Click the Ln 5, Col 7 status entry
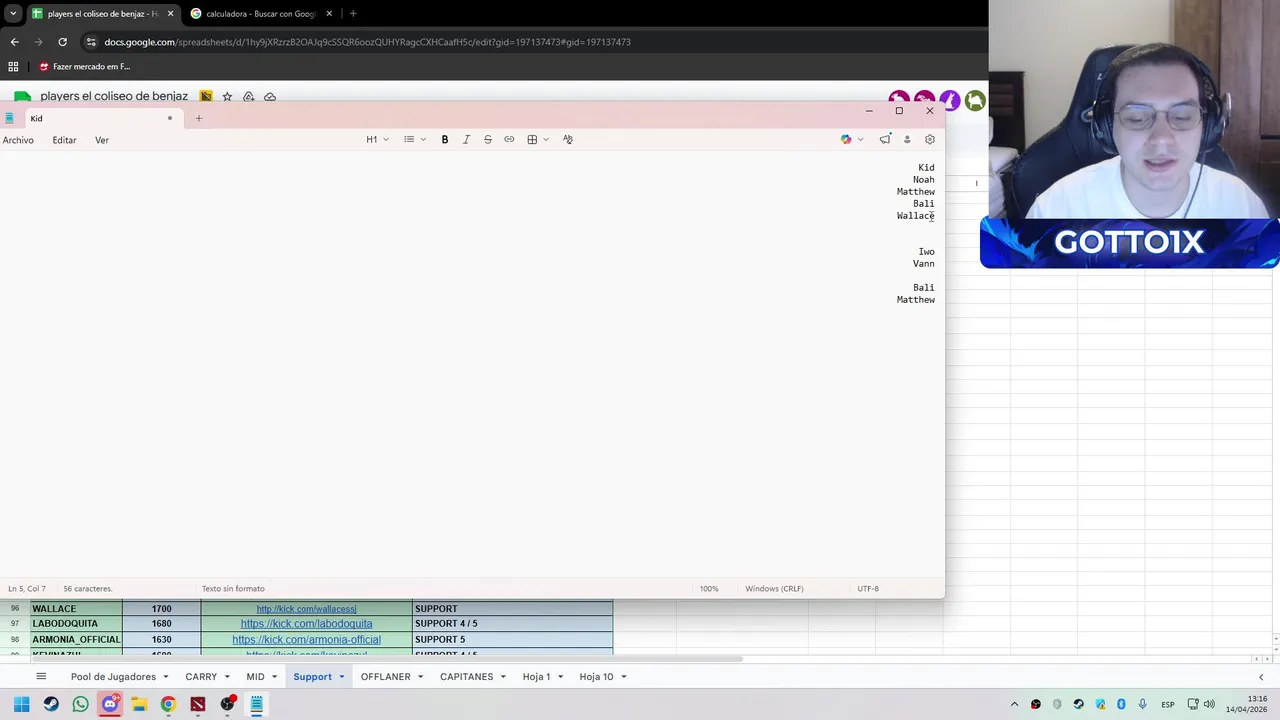Viewport: 1280px width, 720px height. 27,589
